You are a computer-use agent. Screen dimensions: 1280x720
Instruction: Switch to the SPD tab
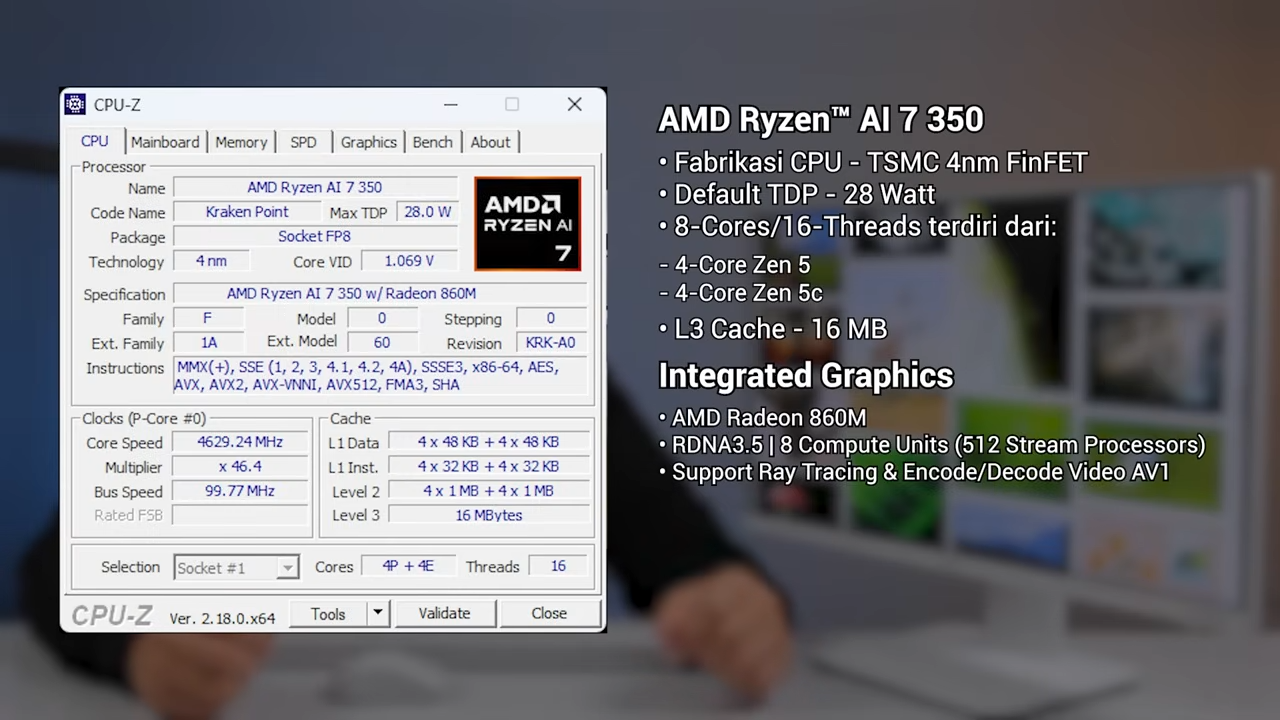click(x=303, y=142)
